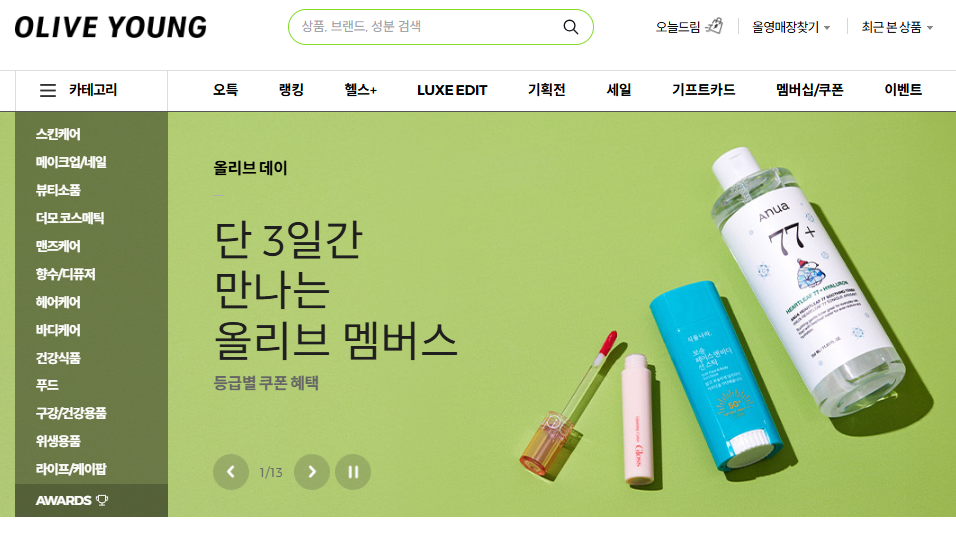This screenshot has height=543, width=956.
Task: Click the 오늘드림 delivery icon
Action: pyautogui.click(x=715, y=26)
